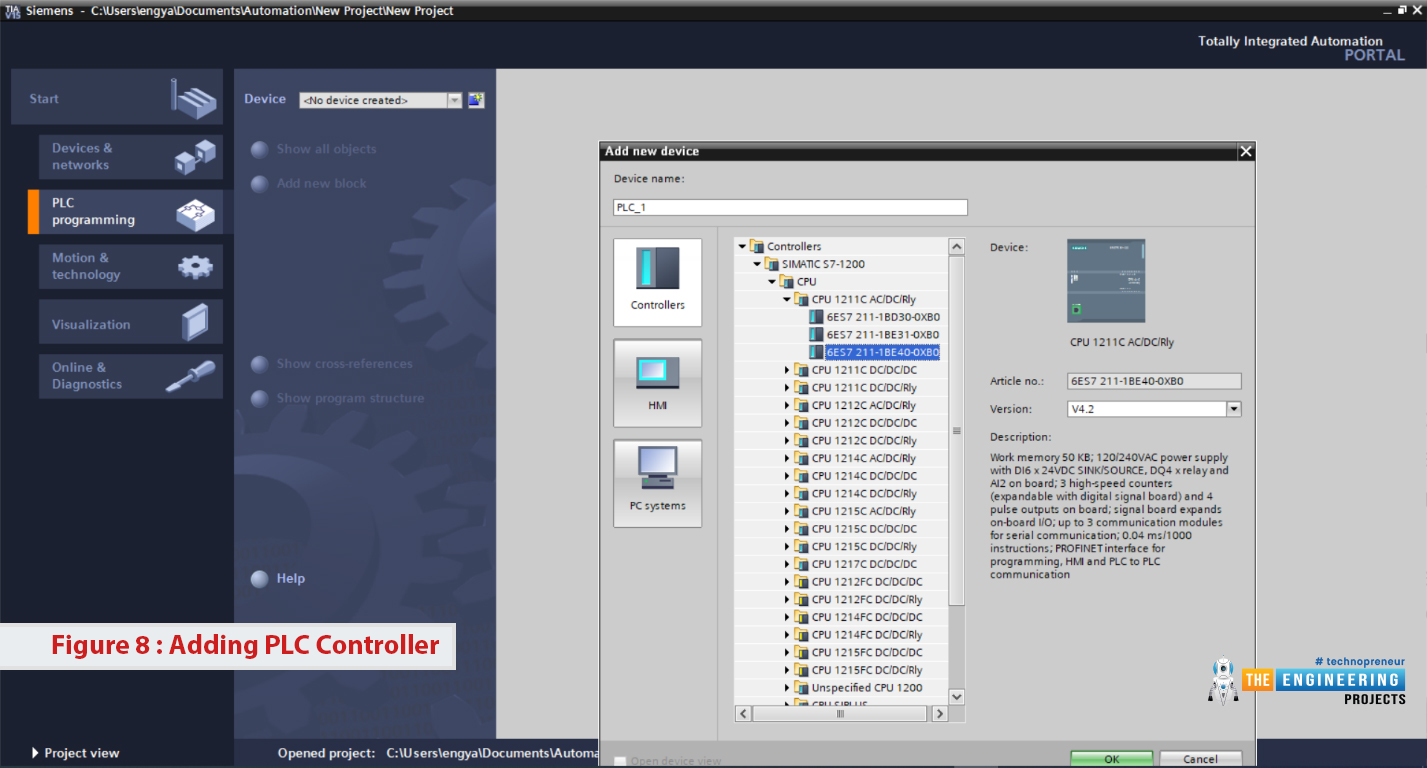Click the PLC programming block icon
The image size is (1427, 768).
pyautogui.click(x=195, y=212)
